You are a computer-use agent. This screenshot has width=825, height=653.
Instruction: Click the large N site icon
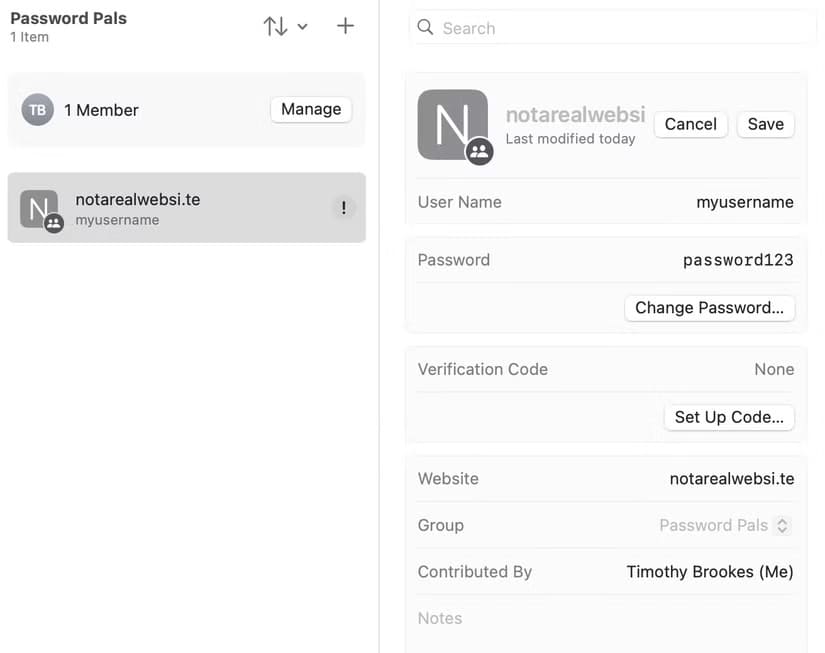click(x=452, y=125)
